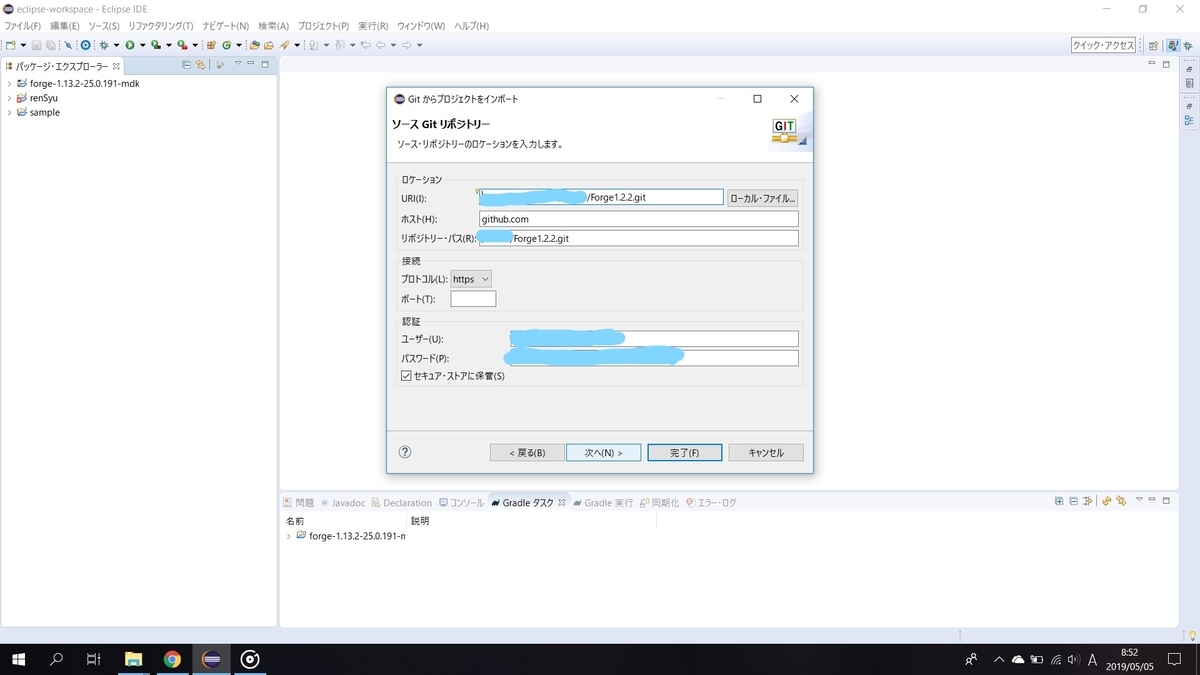Open the Java perspective icon at top right

pos(1173,45)
